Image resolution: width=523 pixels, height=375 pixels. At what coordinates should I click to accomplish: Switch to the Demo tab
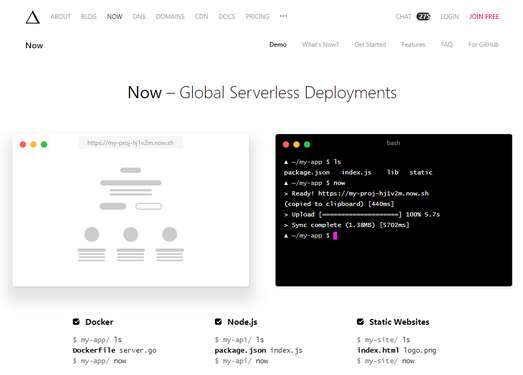(x=278, y=44)
